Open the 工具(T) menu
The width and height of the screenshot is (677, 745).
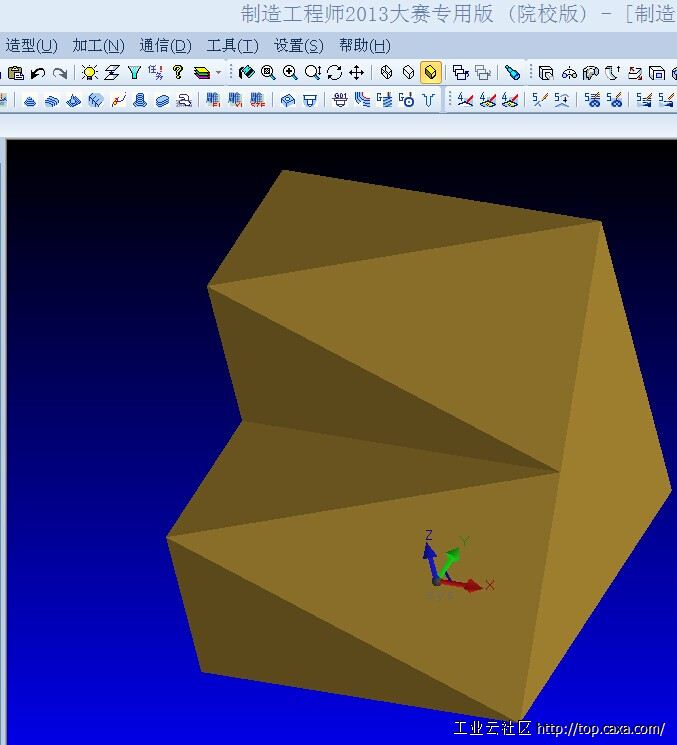tap(232, 46)
